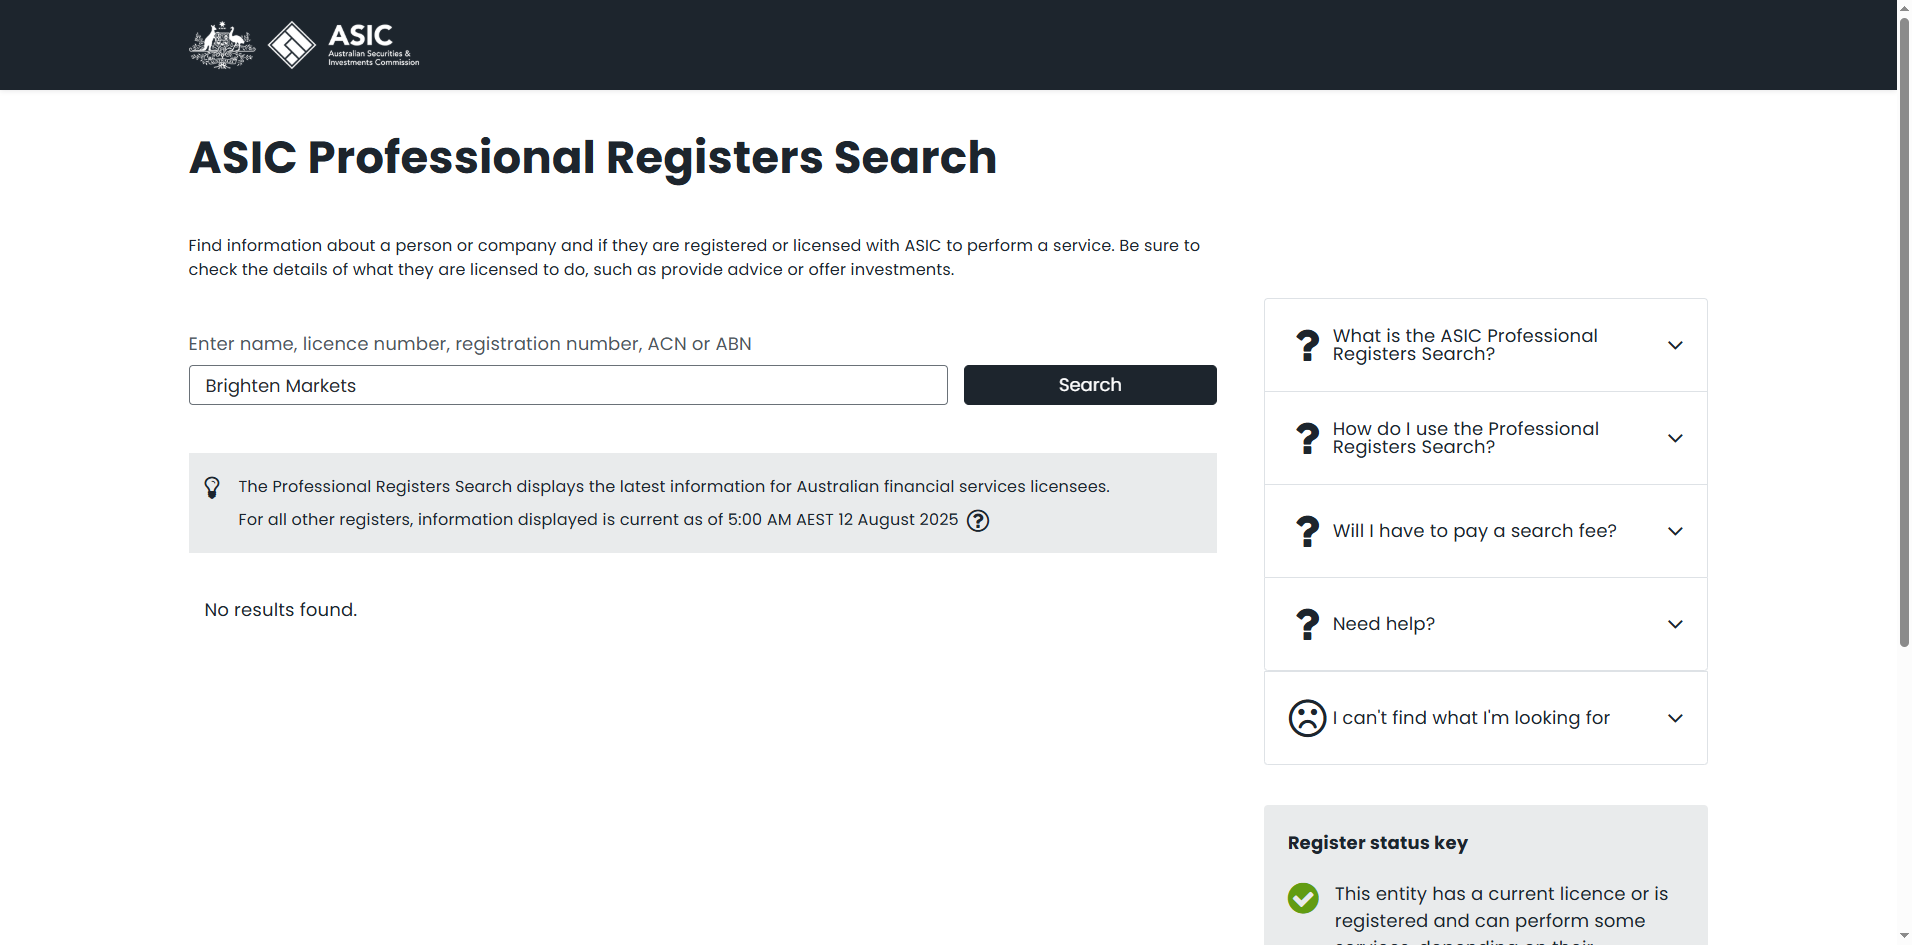Expand 'I can't find what I'm looking for' chevron
Screen dimensions: 1912x945
click(x=1675, y=718)
